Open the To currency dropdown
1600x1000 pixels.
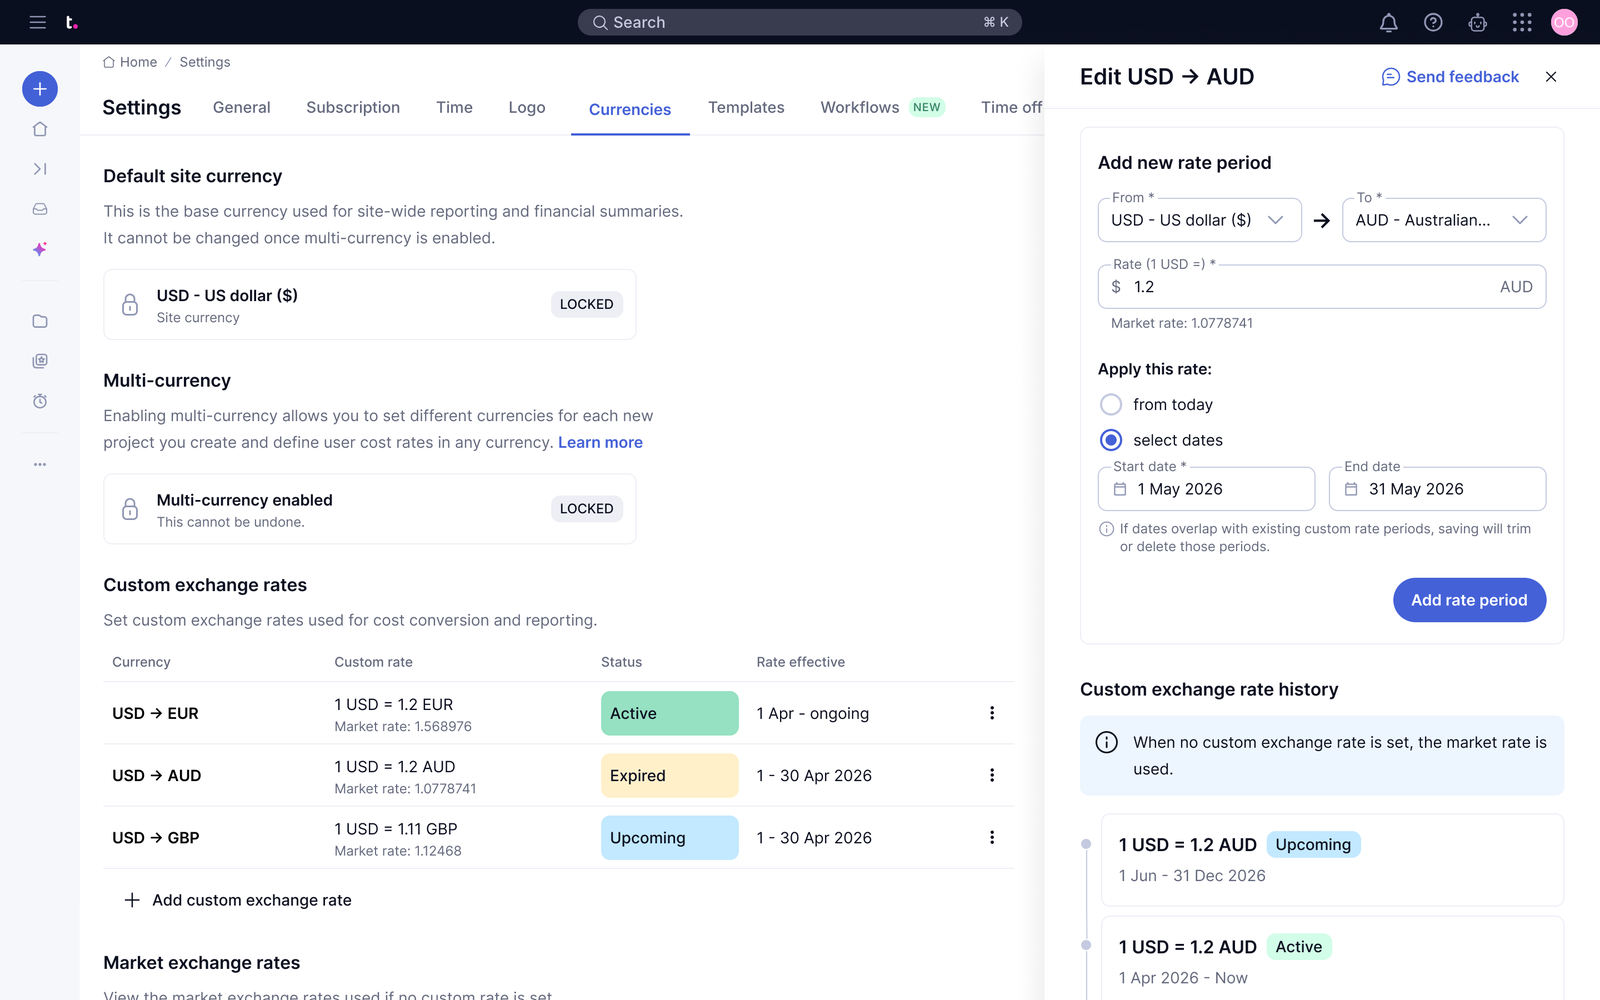pos(1444,220)
